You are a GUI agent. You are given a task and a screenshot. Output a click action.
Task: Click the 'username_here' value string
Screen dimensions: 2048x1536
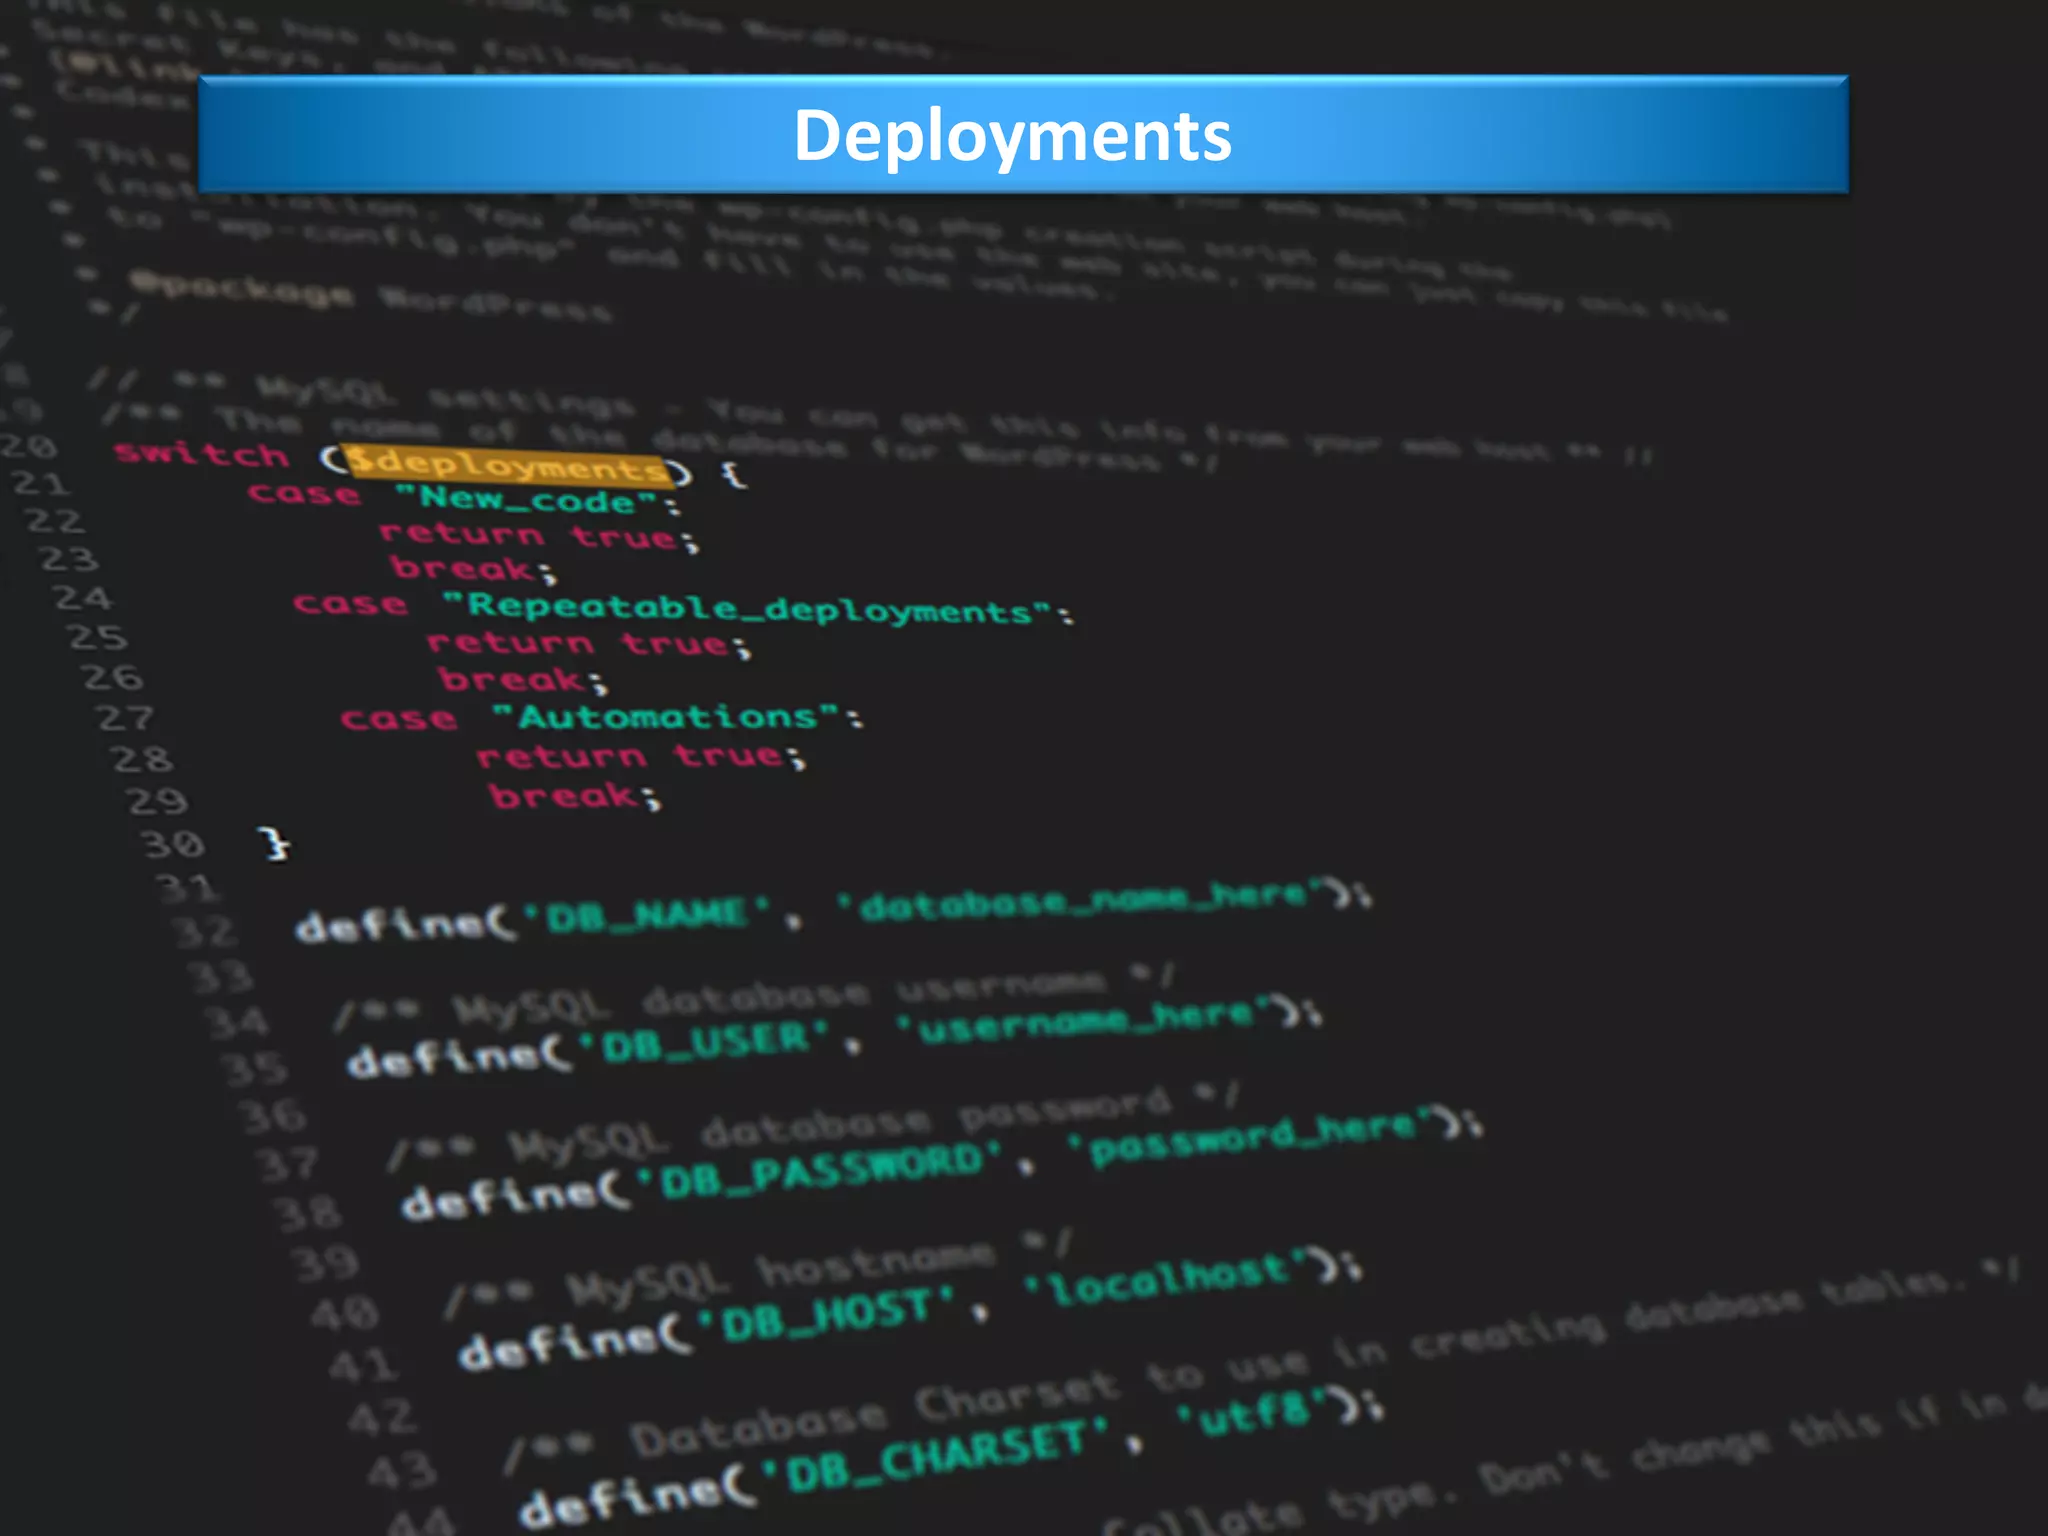[1085, 1022]
